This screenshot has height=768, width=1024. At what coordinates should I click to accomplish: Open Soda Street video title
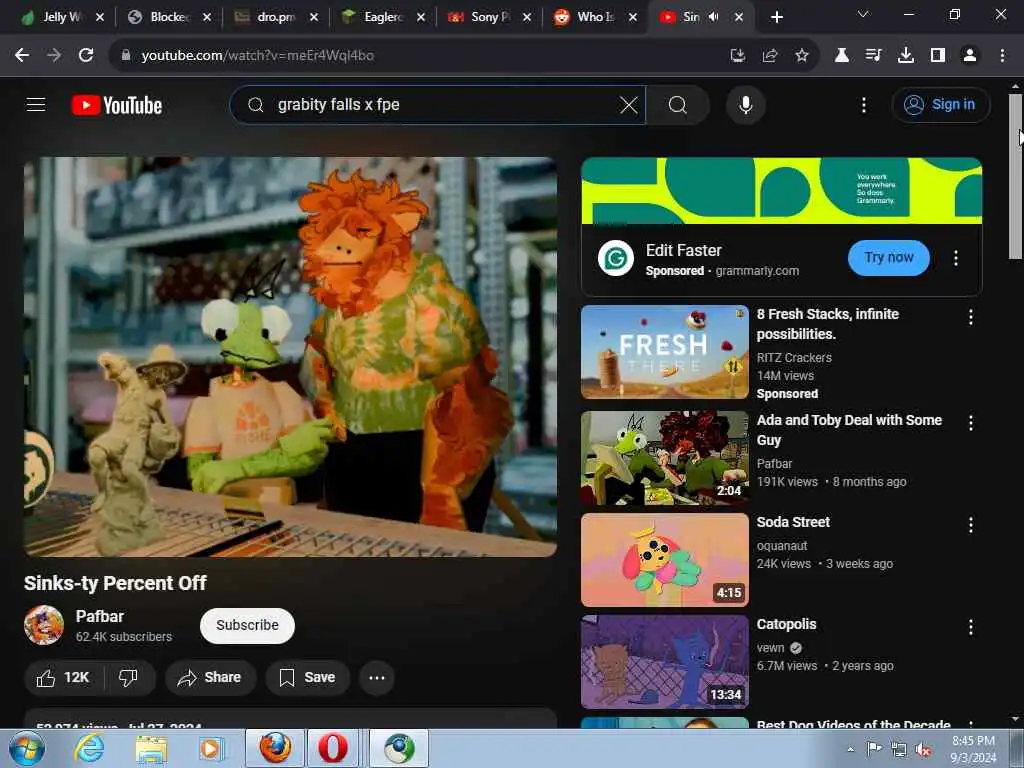[x=793, y=522]
